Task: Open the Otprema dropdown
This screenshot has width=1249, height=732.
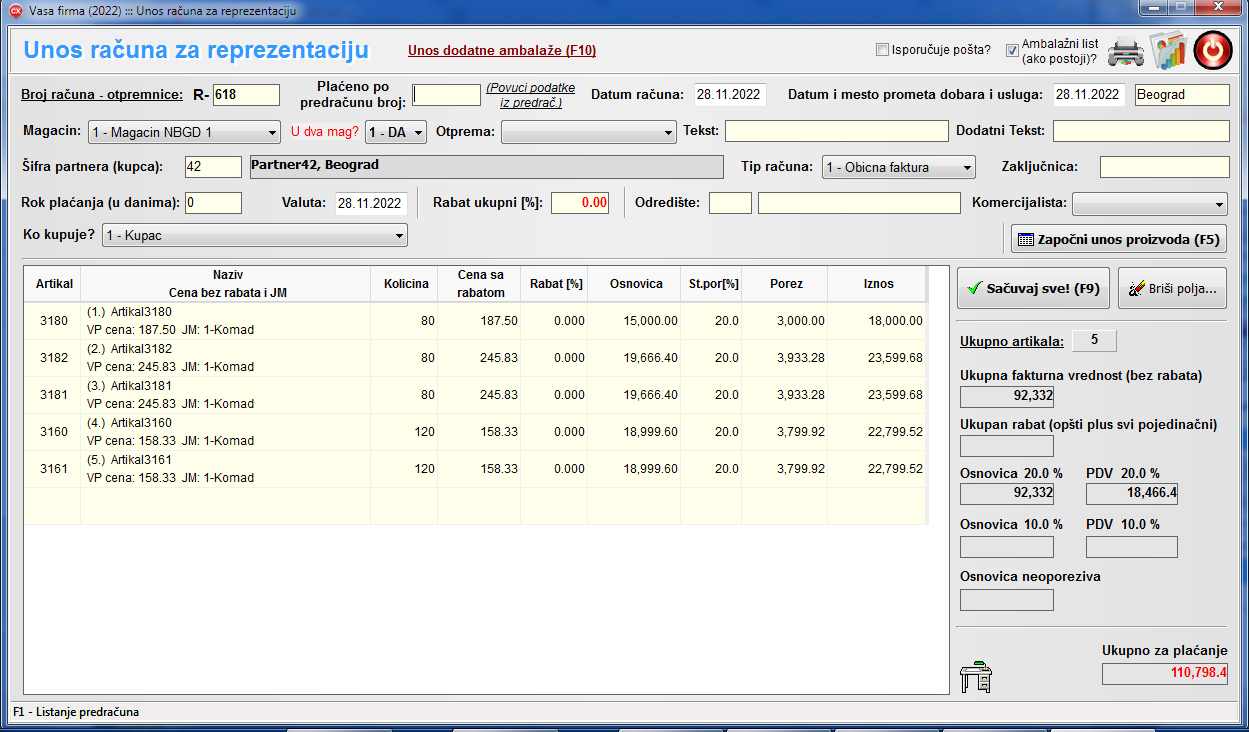Action: pyautogui.click(x=589, y=132)
